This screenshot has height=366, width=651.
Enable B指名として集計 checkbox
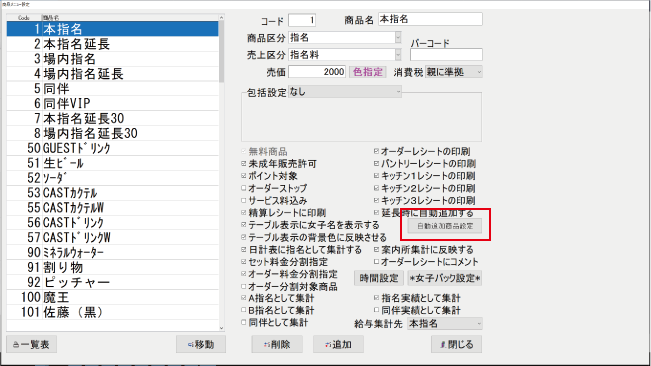click(244, 310)
